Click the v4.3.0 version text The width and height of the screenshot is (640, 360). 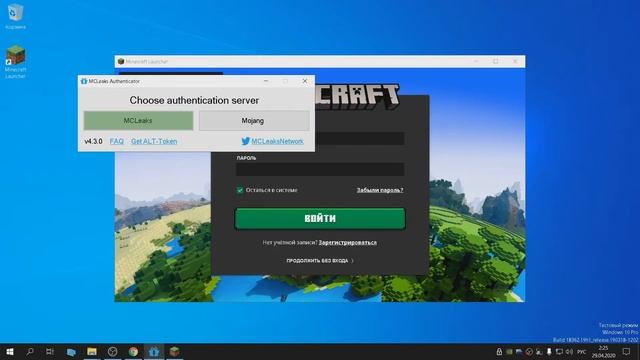(93, 141)
